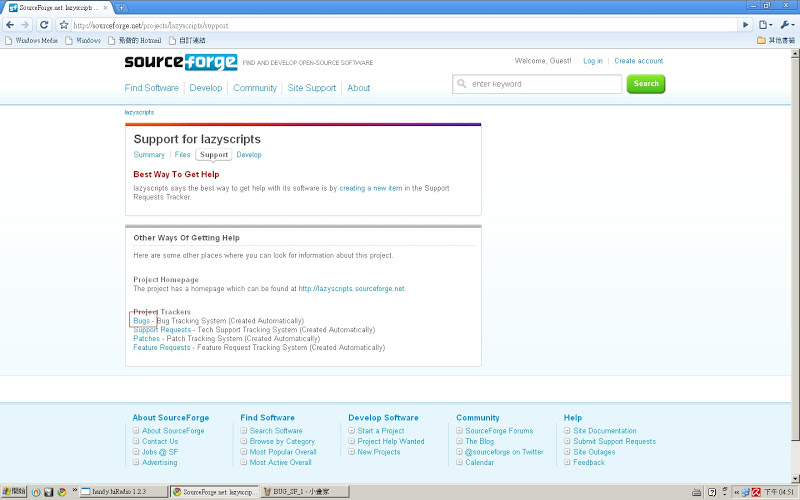Open the Site Support menu
Image resolution: width=800 pixels, height=500 pixels.
[312, 88]
